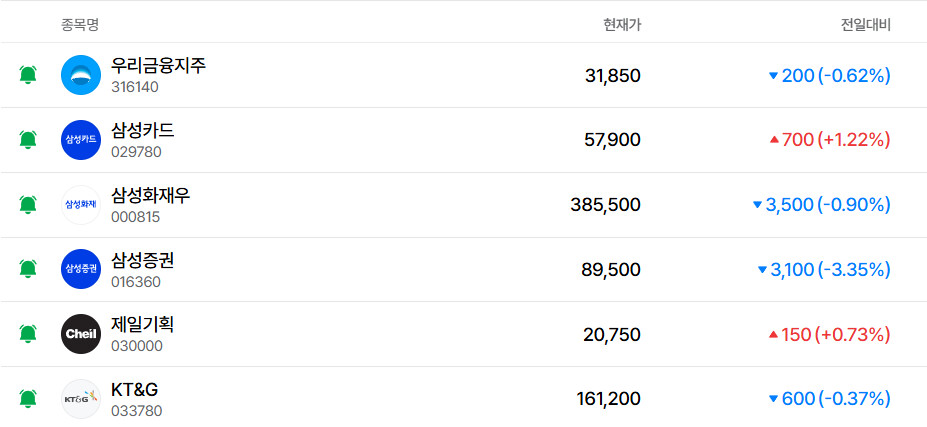Click the KT&G current price 161,200
This screenshot has height=427, width=927.
pos(608,399)
